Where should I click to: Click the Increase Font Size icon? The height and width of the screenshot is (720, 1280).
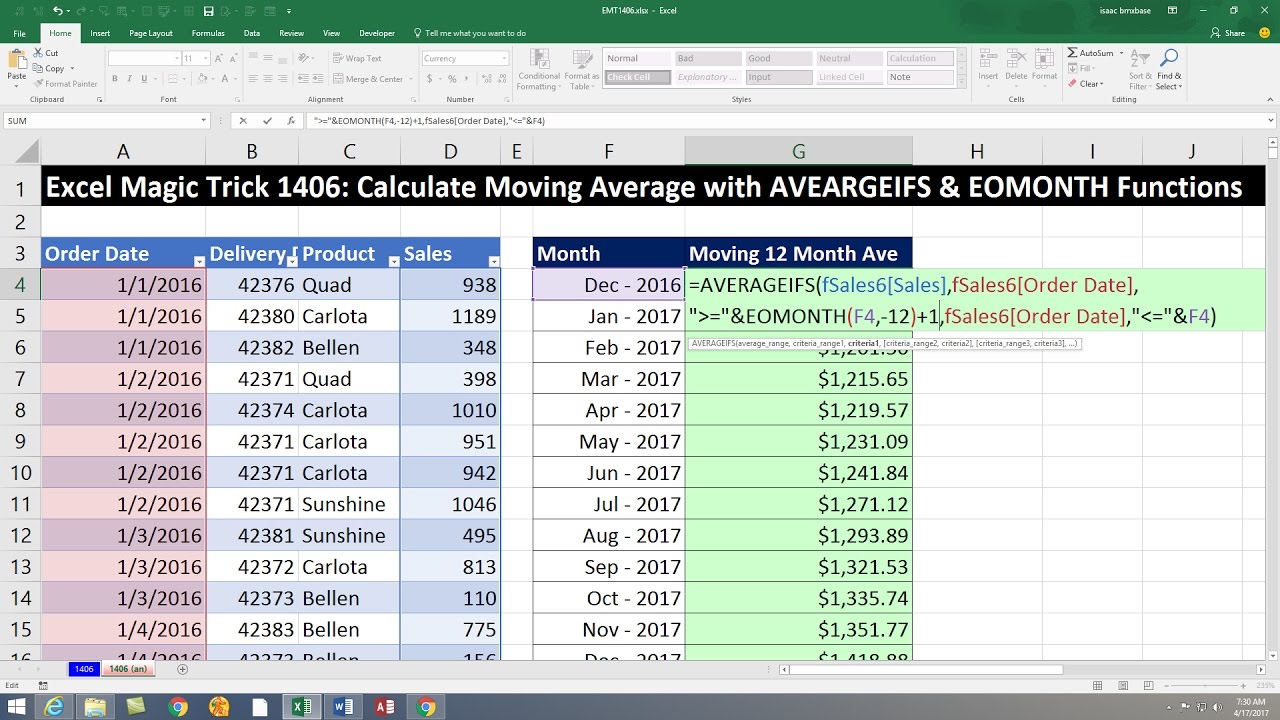tap(217, 59)
